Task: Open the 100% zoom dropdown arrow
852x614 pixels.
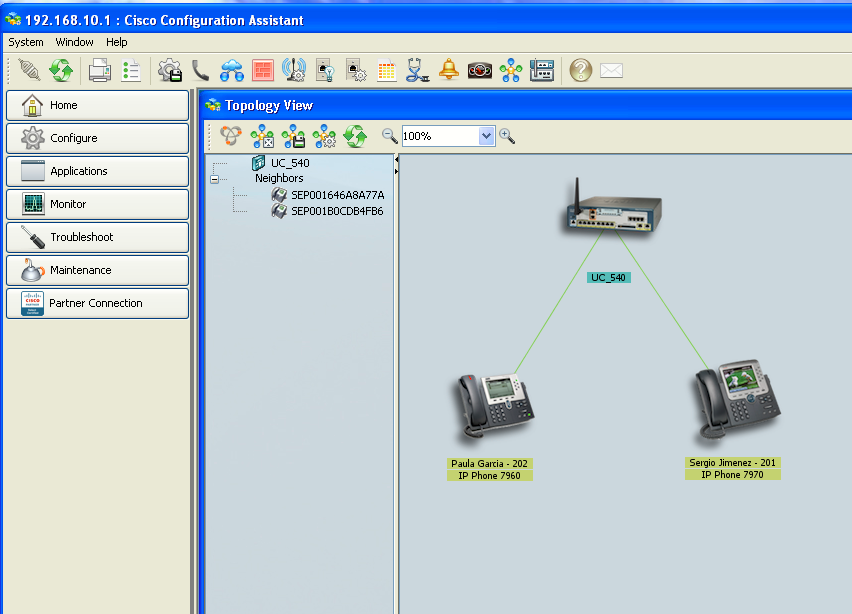Action: 486,136
